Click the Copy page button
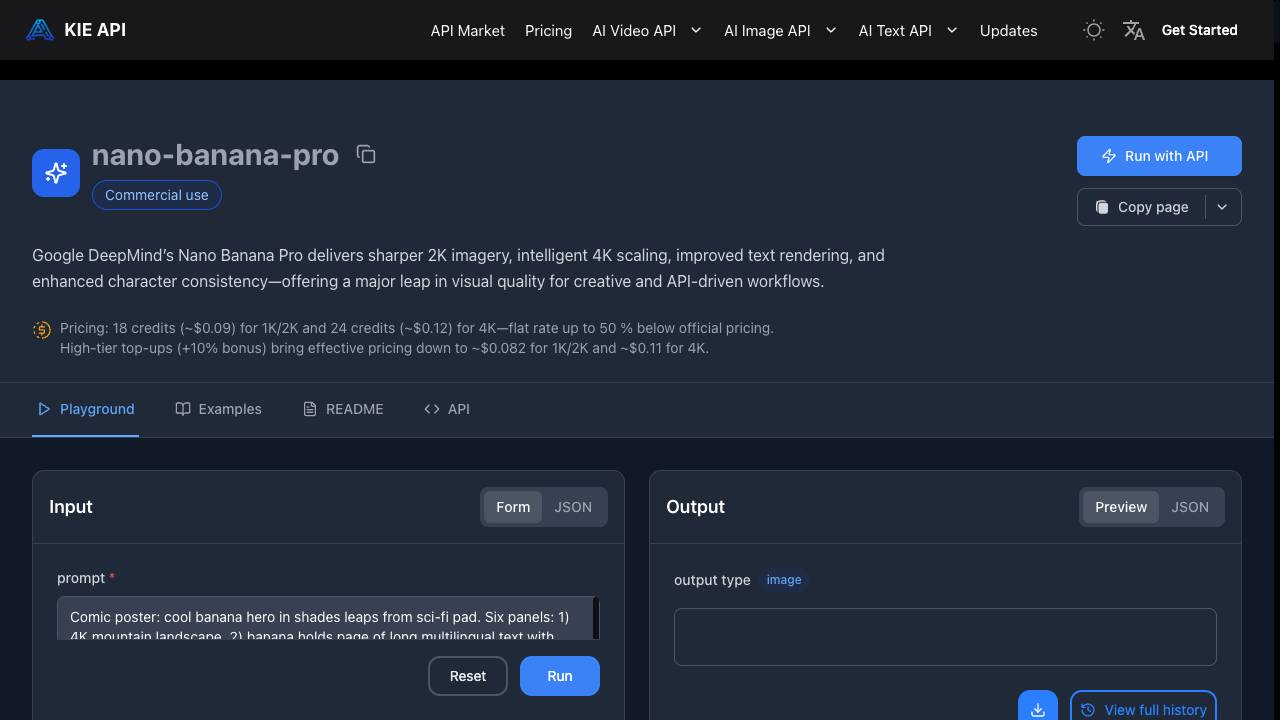The width and height of the screenshot is (1280, 720). (1141, 207)
